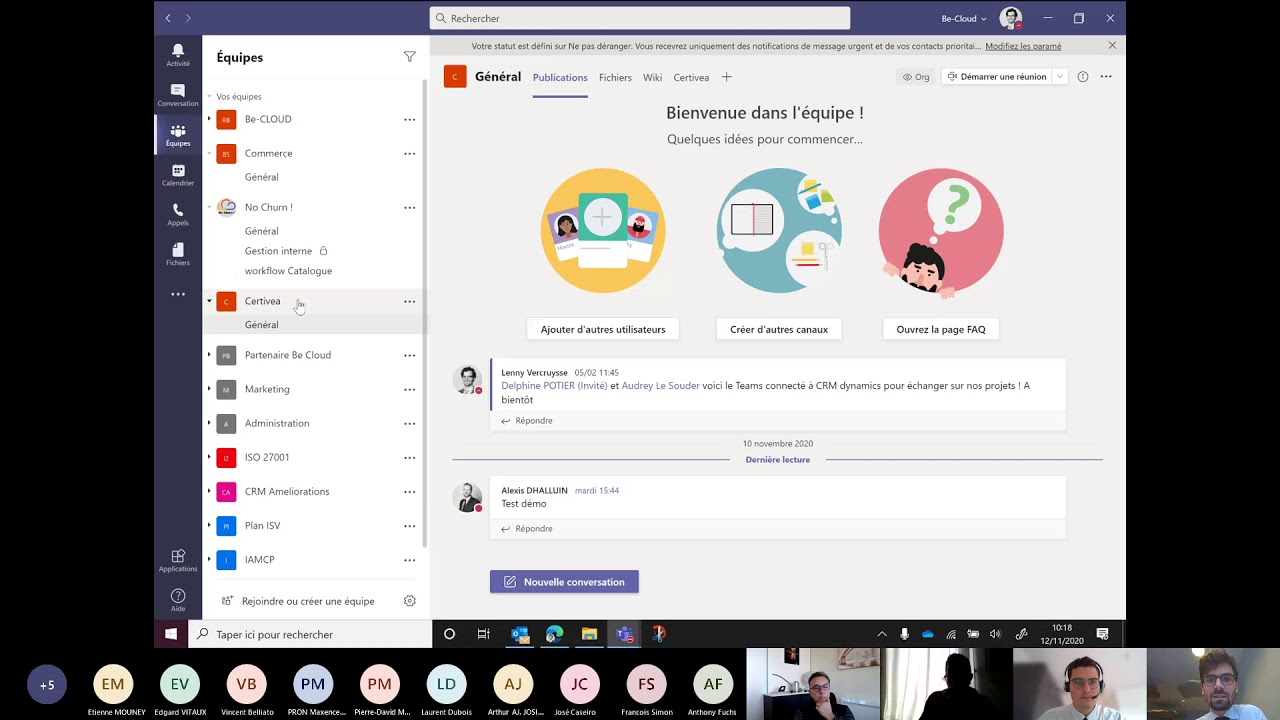Open the channel info icon
Viewport: 1280px width, 720px height.
1083,77
